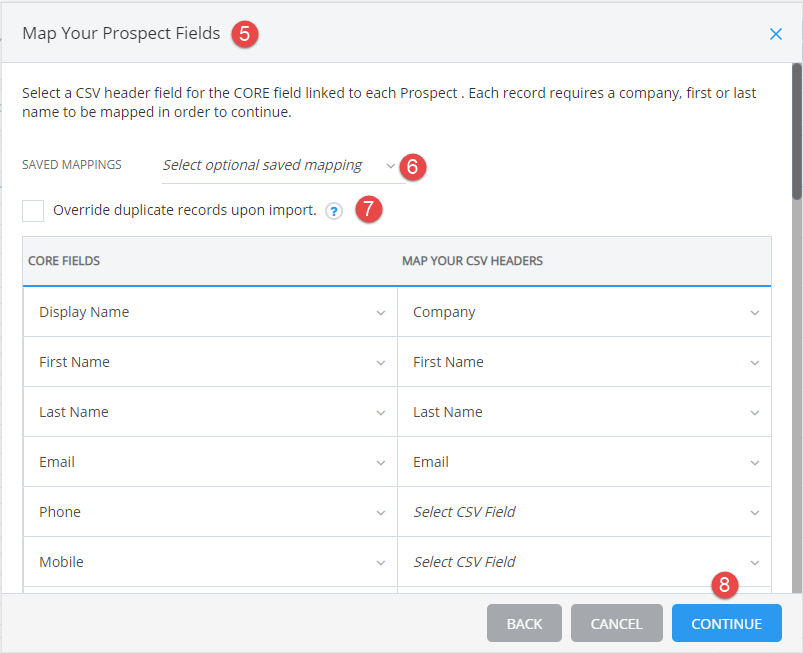This screenshot has height=653, width=803.
Task: Open the Mobile core field dropdown
Action: coord(210,562)
